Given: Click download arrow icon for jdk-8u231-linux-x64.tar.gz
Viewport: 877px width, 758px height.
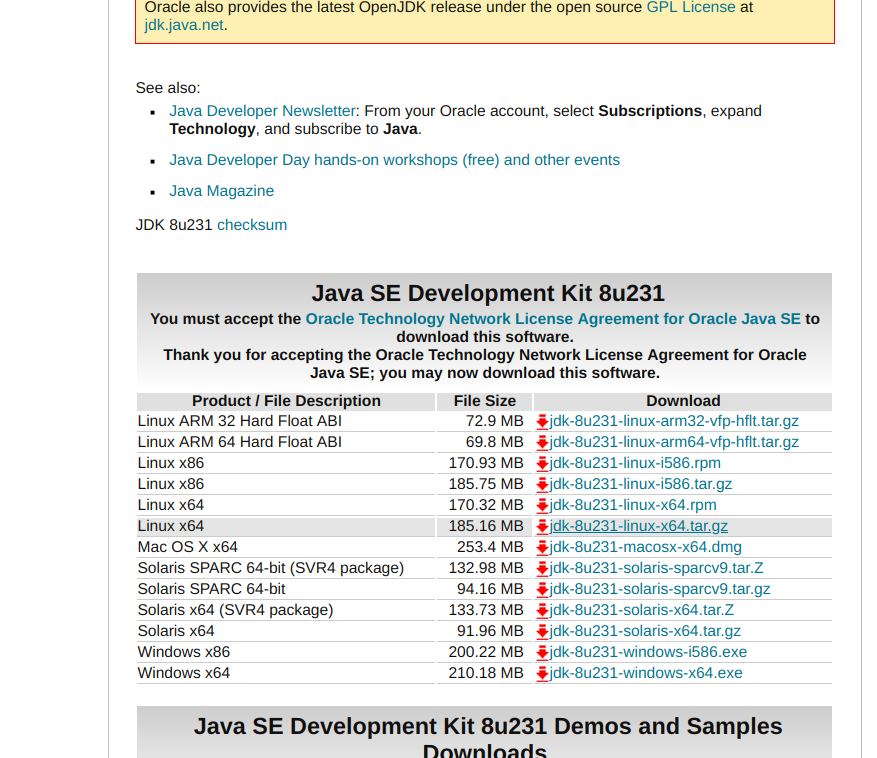Looking at the screenshot, I should tap(542, 526).
